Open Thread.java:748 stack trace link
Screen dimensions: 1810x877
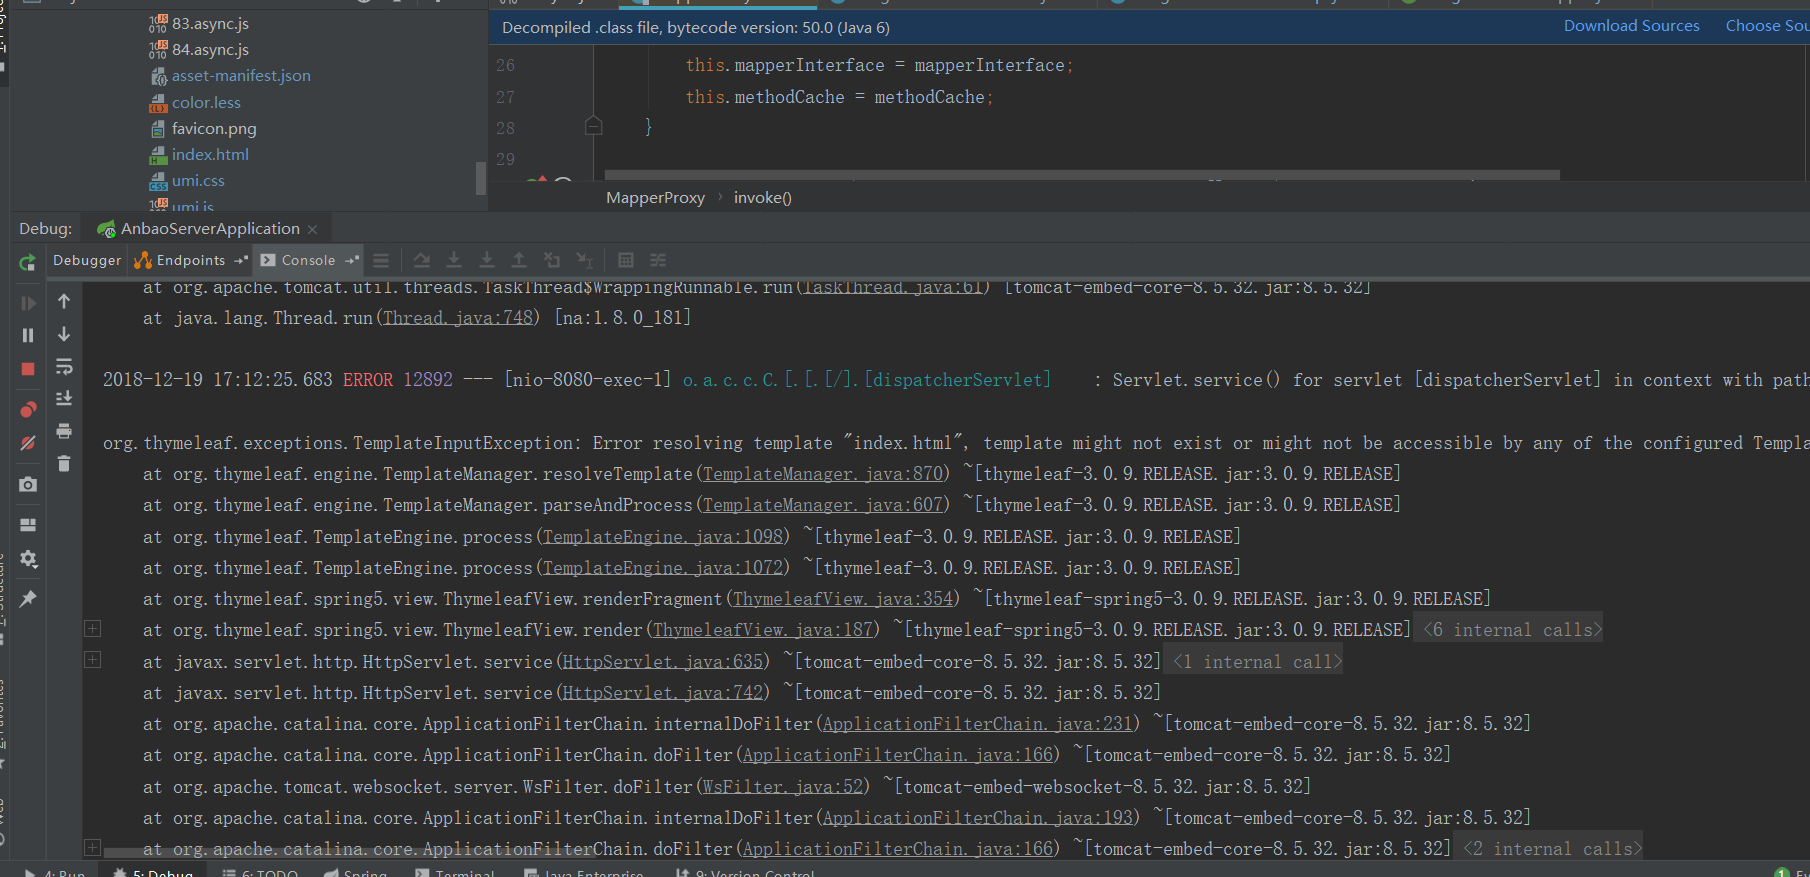coord(458,318)
